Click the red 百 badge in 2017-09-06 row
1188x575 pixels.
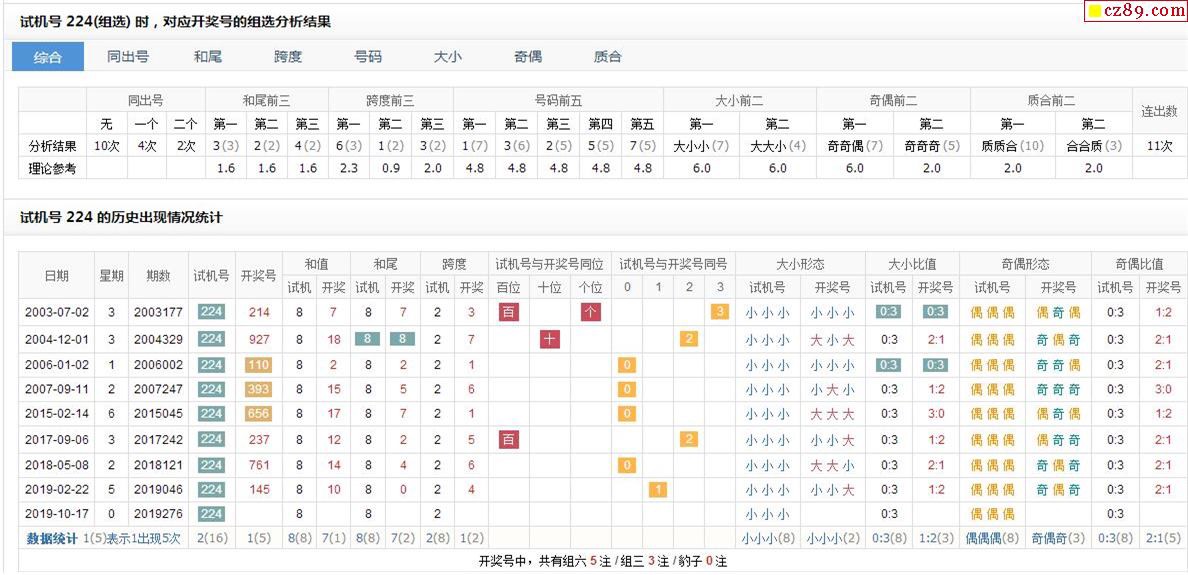(x=509, y=439)
